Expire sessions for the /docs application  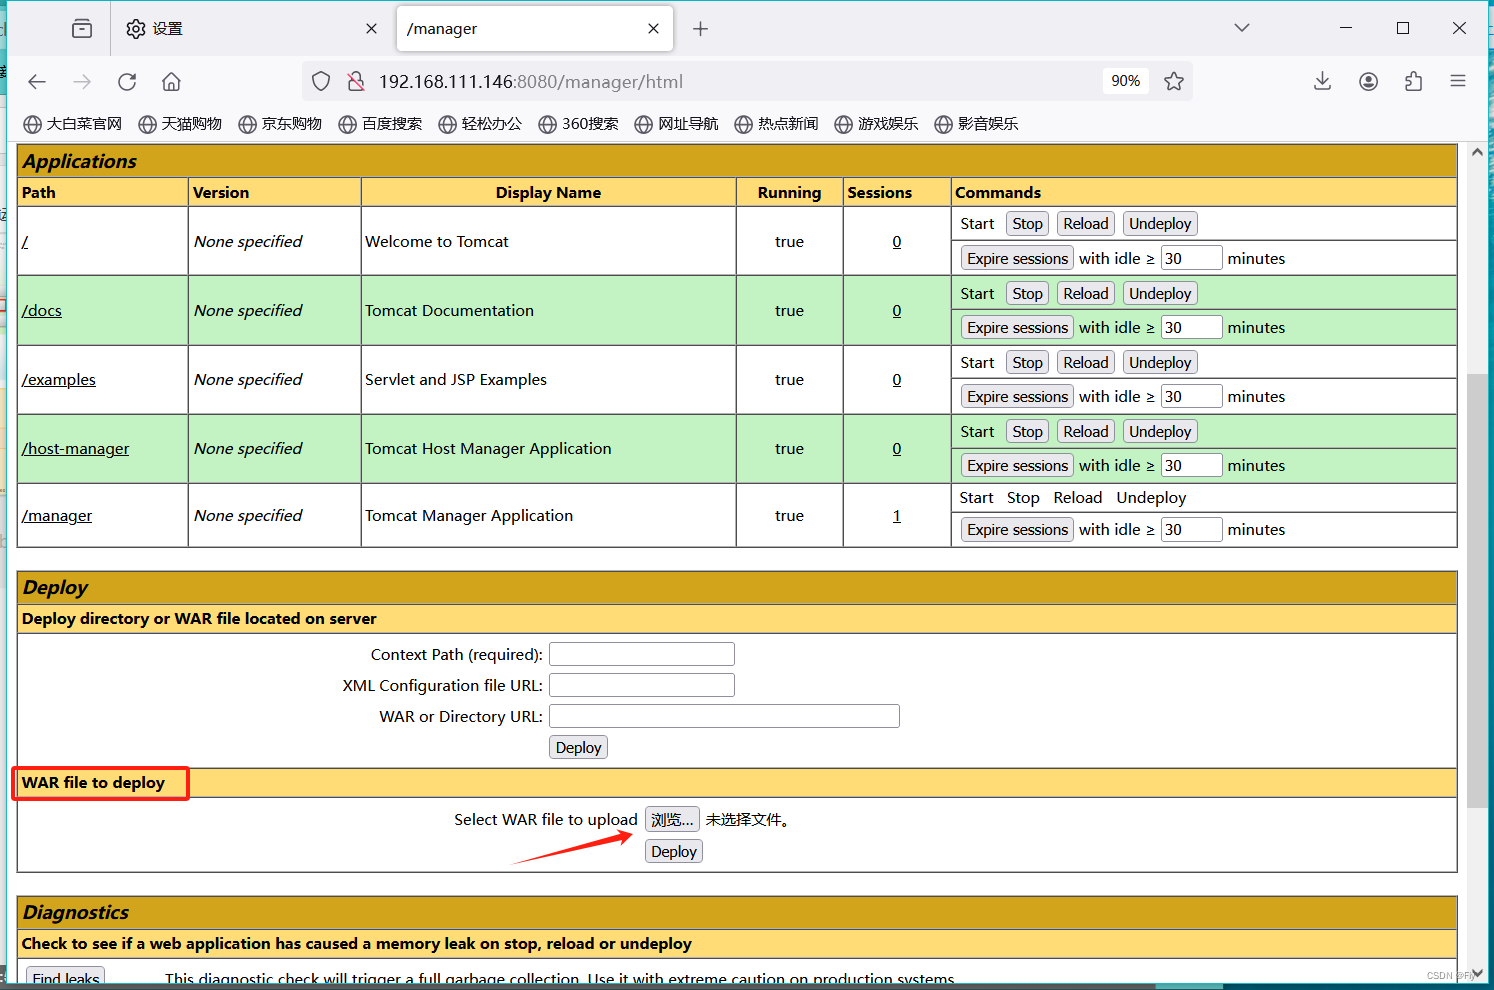1017,328
